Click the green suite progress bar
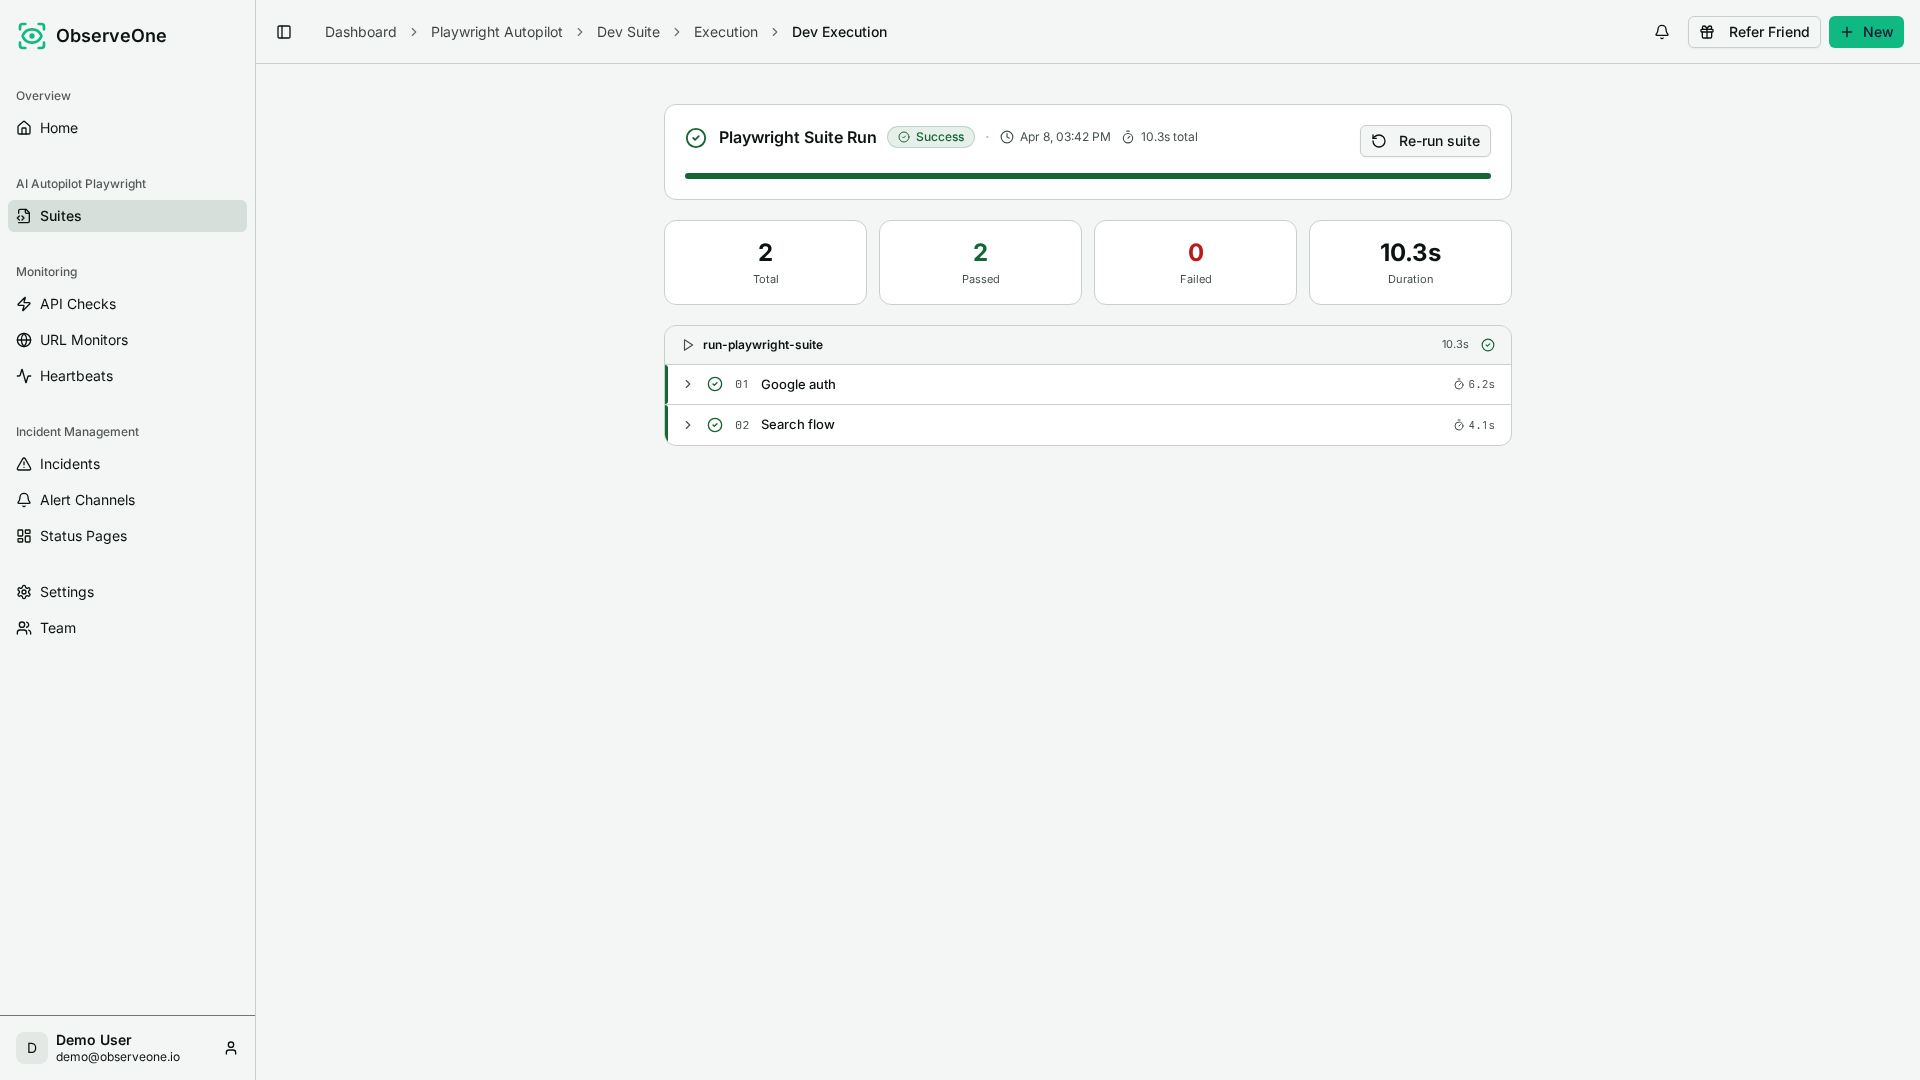 tap(1088, 176)
